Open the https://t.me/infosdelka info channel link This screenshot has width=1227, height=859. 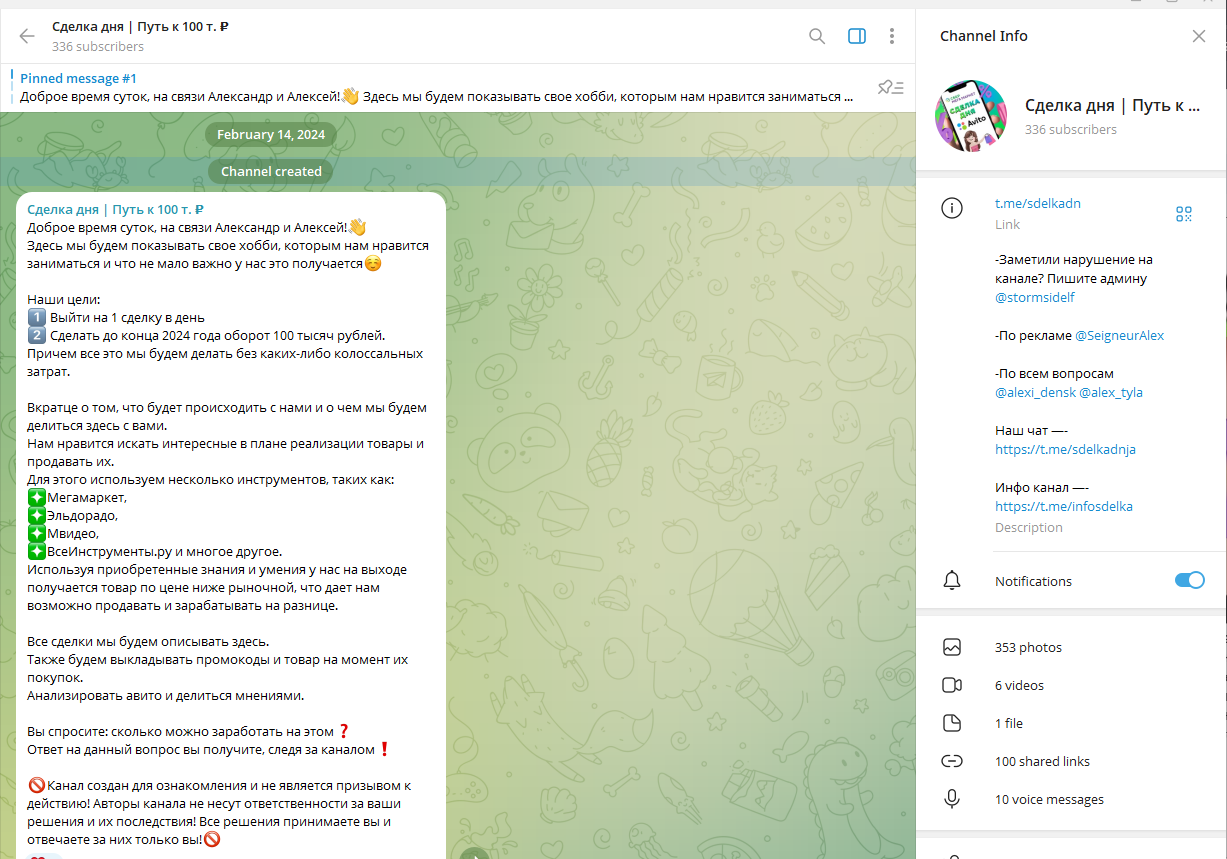pyautogui.click(x=1063, y=507)
